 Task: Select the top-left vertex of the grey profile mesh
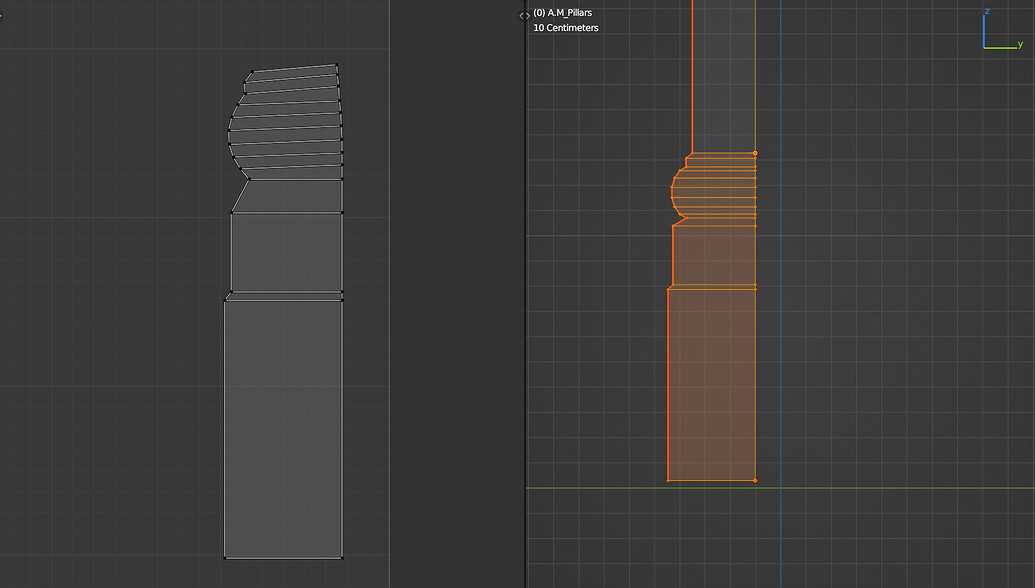[253, 72]
